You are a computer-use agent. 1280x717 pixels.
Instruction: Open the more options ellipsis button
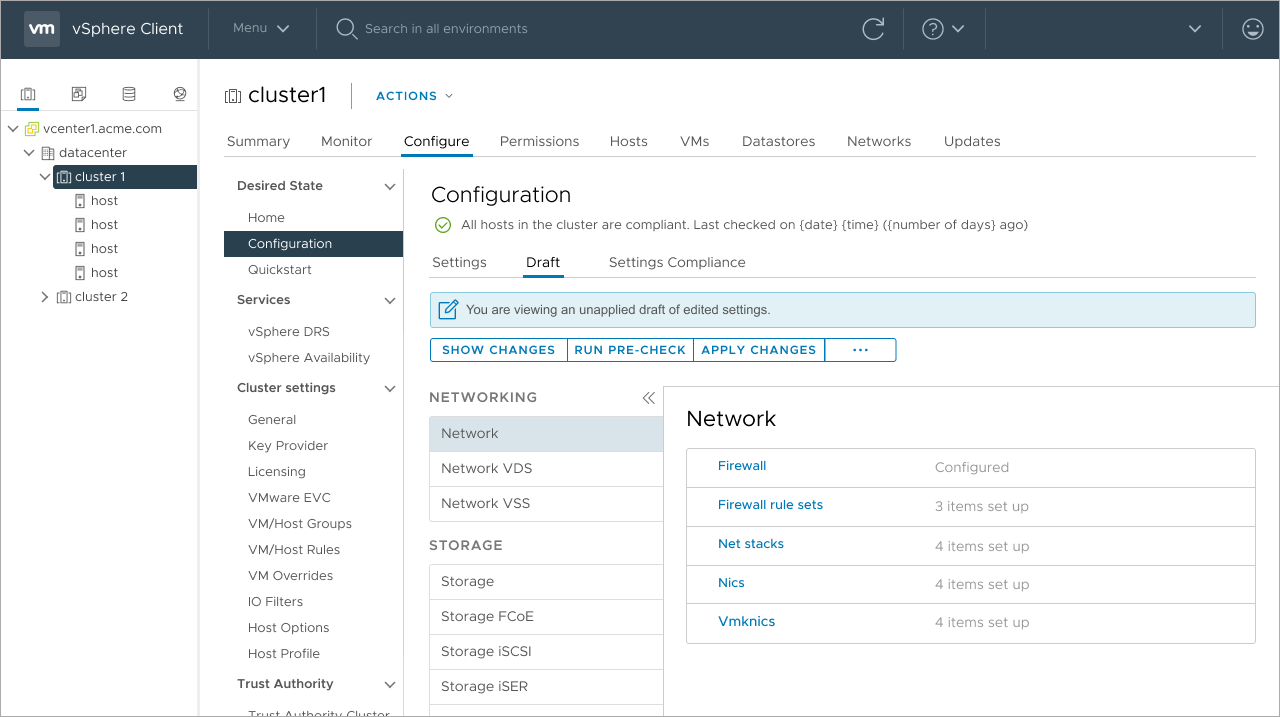tap(860, 350)
